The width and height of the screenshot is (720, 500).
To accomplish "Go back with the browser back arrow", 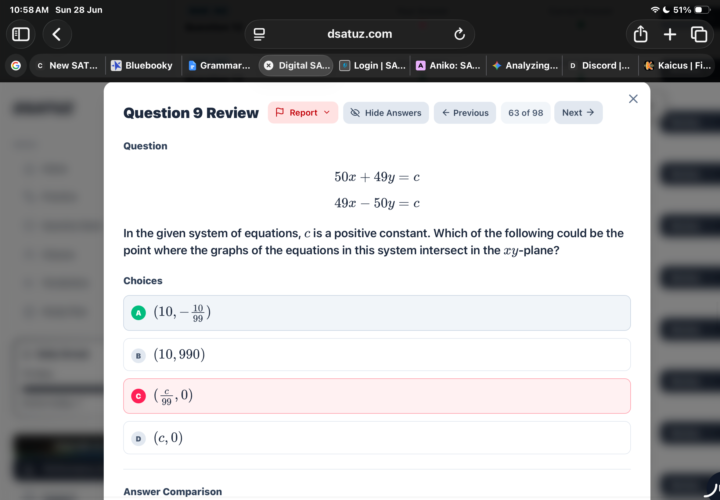I will [57, 34].
